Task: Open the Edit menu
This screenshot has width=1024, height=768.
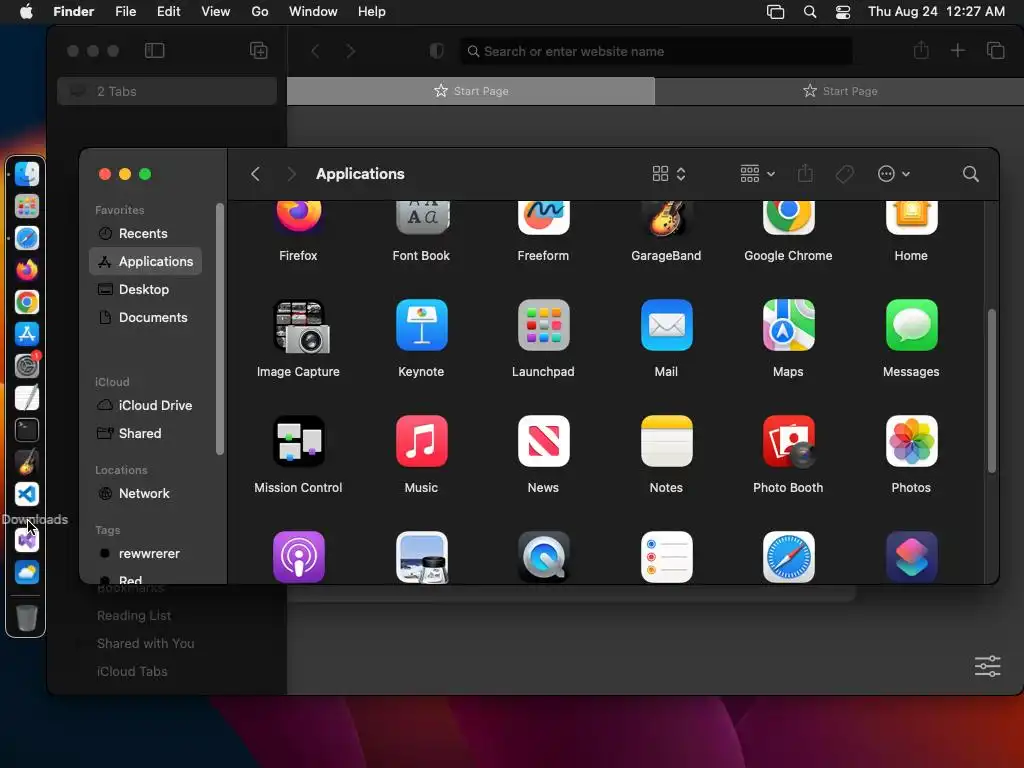Action: coord(168,11)
